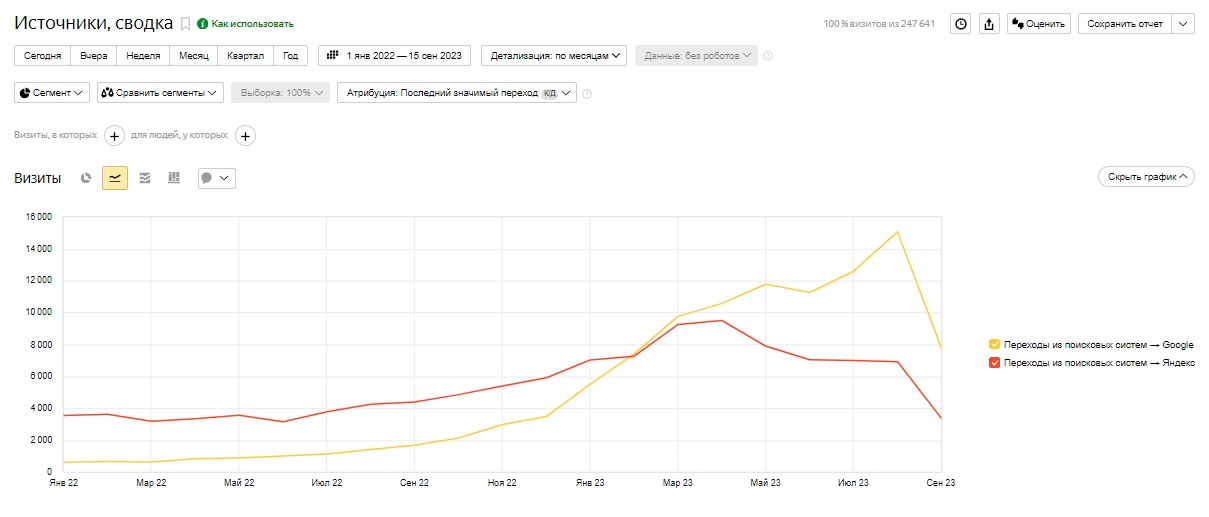Collapse the chart with Скрыть график
Screen dimensions: 1209x517
pos(1146,177)
